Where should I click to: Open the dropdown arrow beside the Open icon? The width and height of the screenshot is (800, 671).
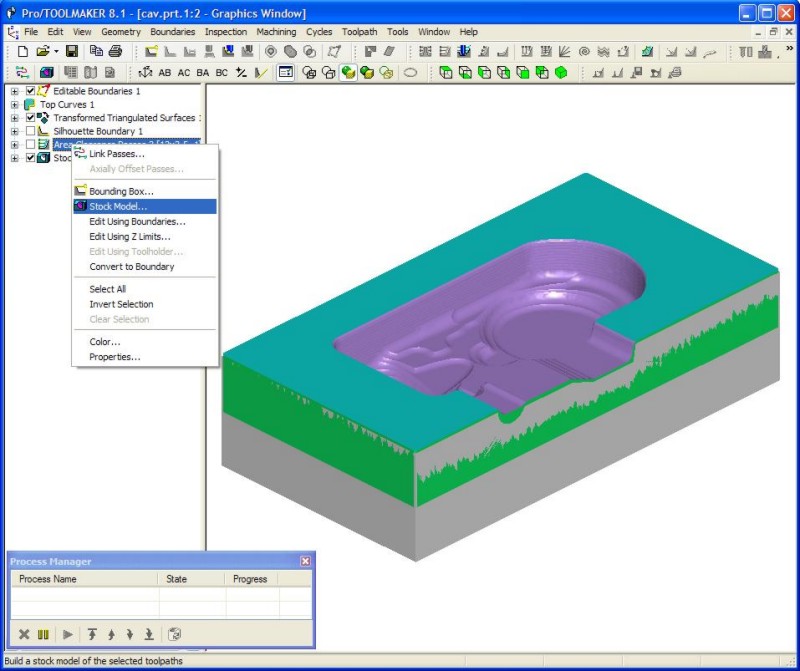tap(56, 52)
